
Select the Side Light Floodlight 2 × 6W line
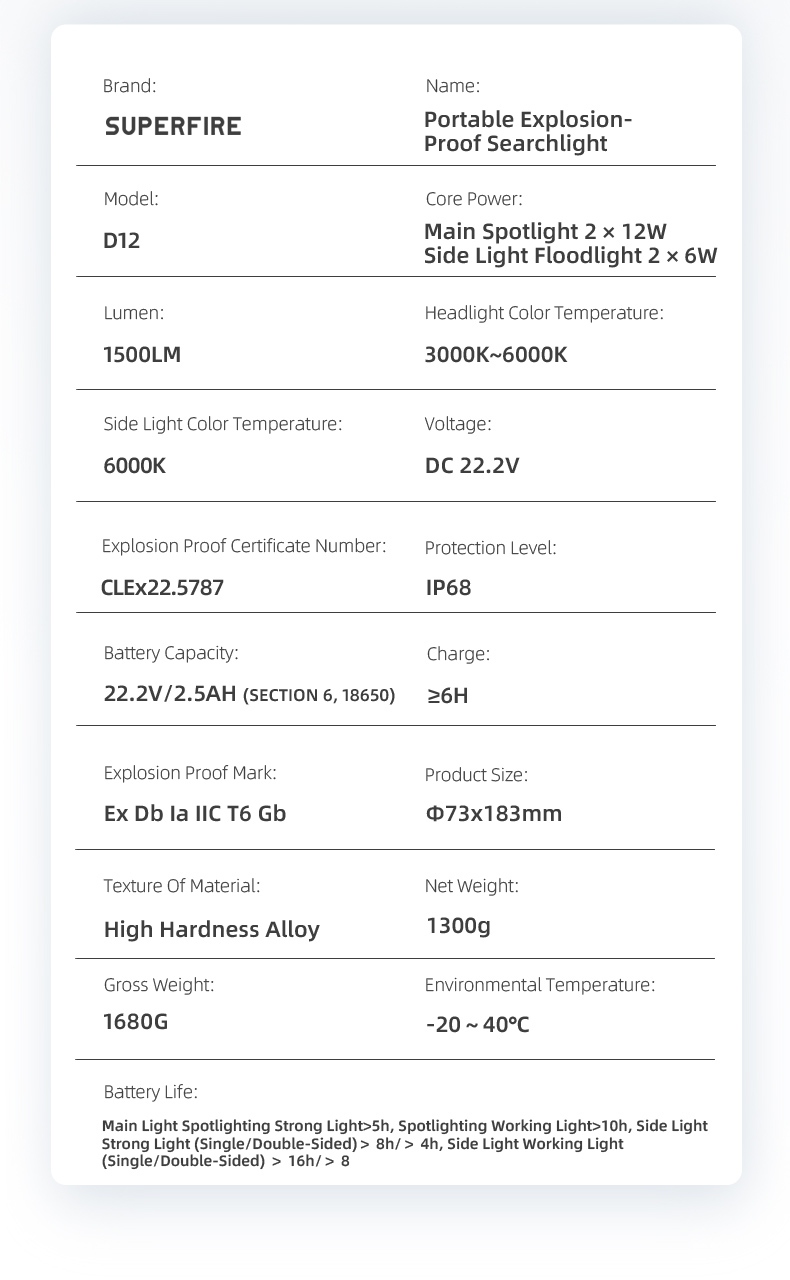[570, 255]
